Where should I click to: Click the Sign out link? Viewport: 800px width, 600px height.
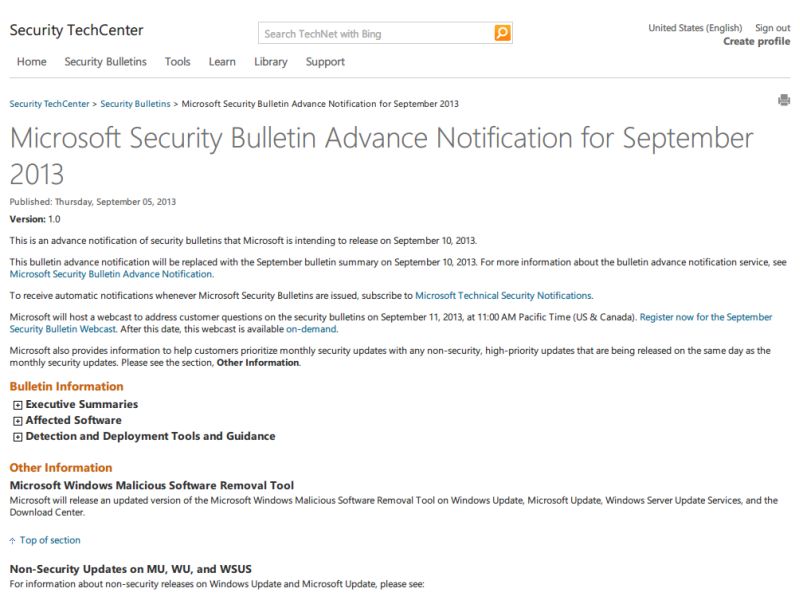coord(772,28)
